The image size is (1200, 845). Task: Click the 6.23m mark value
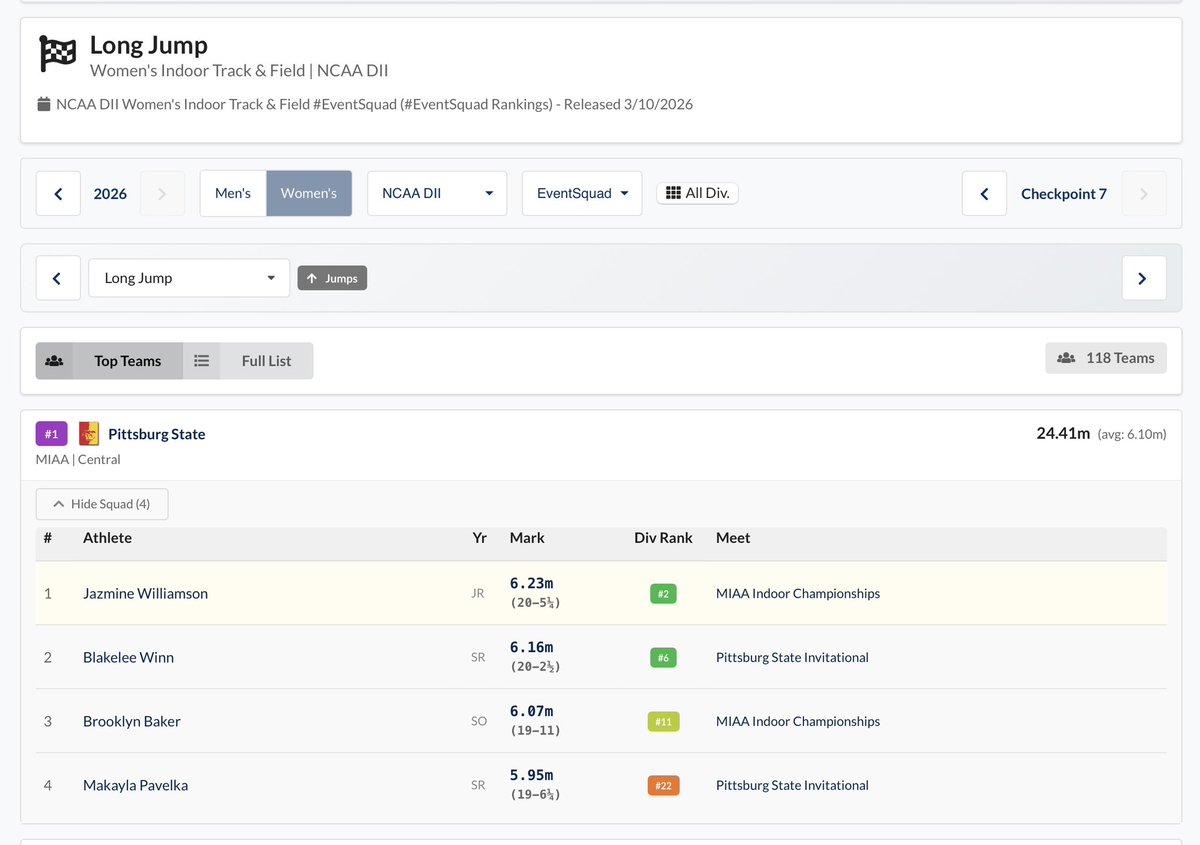[531, 583]
